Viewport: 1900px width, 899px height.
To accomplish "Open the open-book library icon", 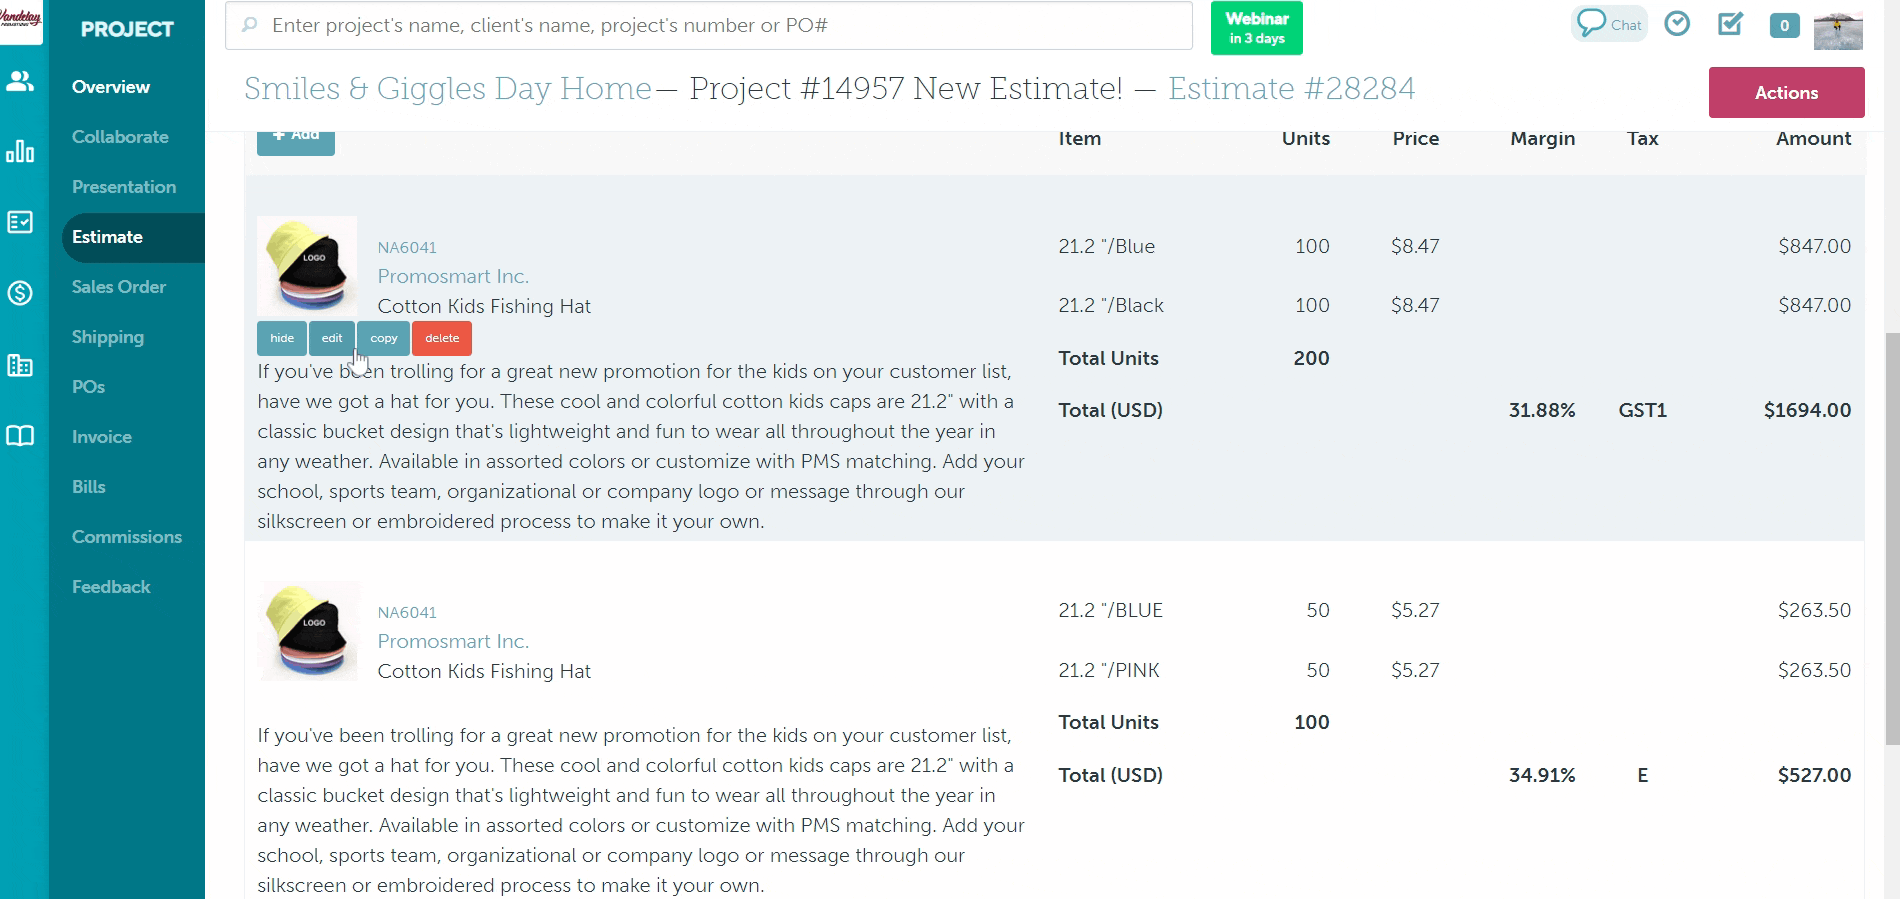I will click(x=20, y=436).
